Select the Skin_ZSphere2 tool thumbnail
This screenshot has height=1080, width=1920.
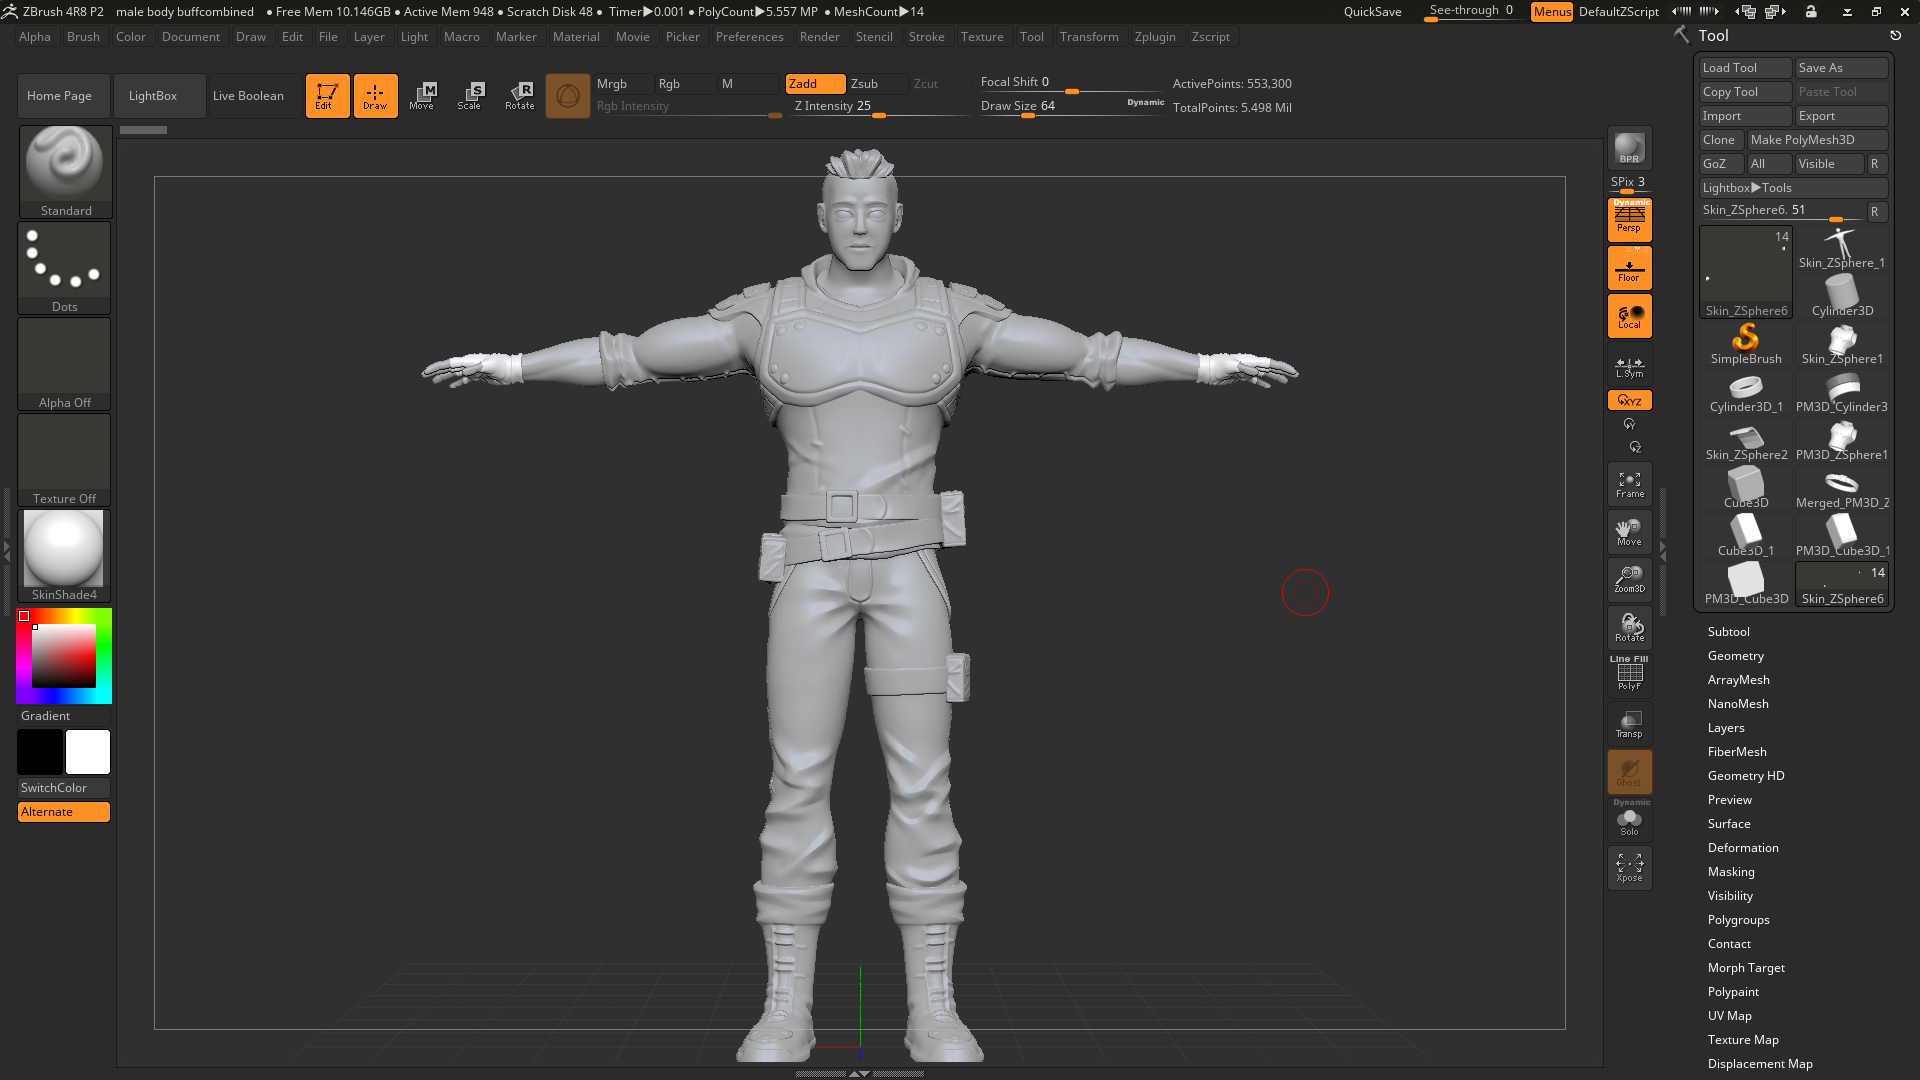(x=1746, y=441)
